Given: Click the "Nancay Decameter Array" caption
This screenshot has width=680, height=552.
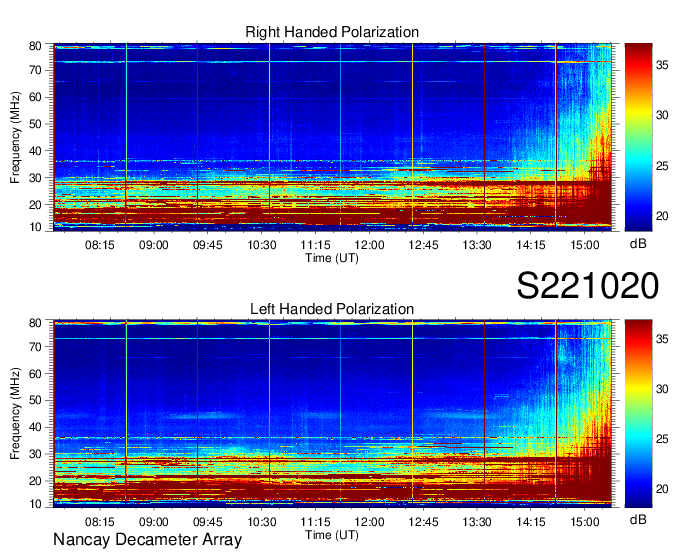Looking at the screenshot, I should (x=147, y=540).
